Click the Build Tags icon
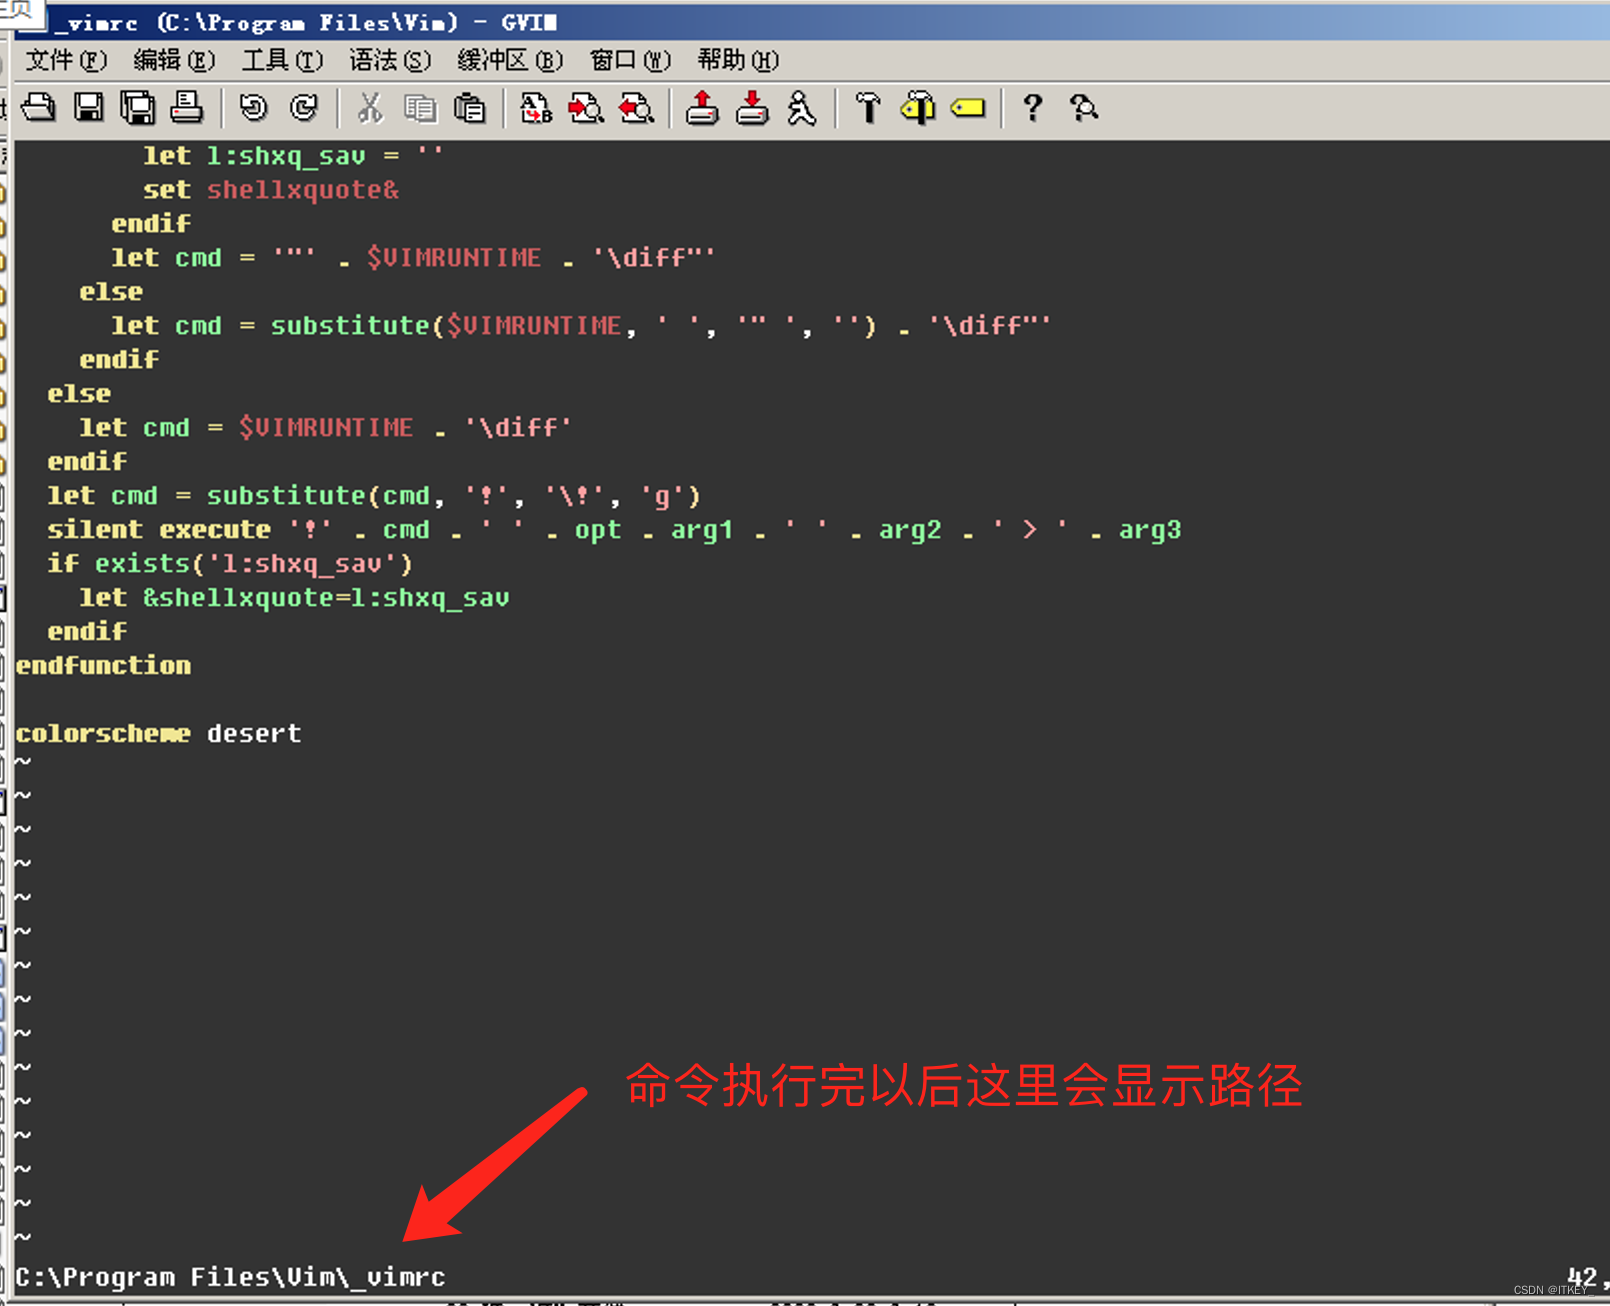 point(918,107)
